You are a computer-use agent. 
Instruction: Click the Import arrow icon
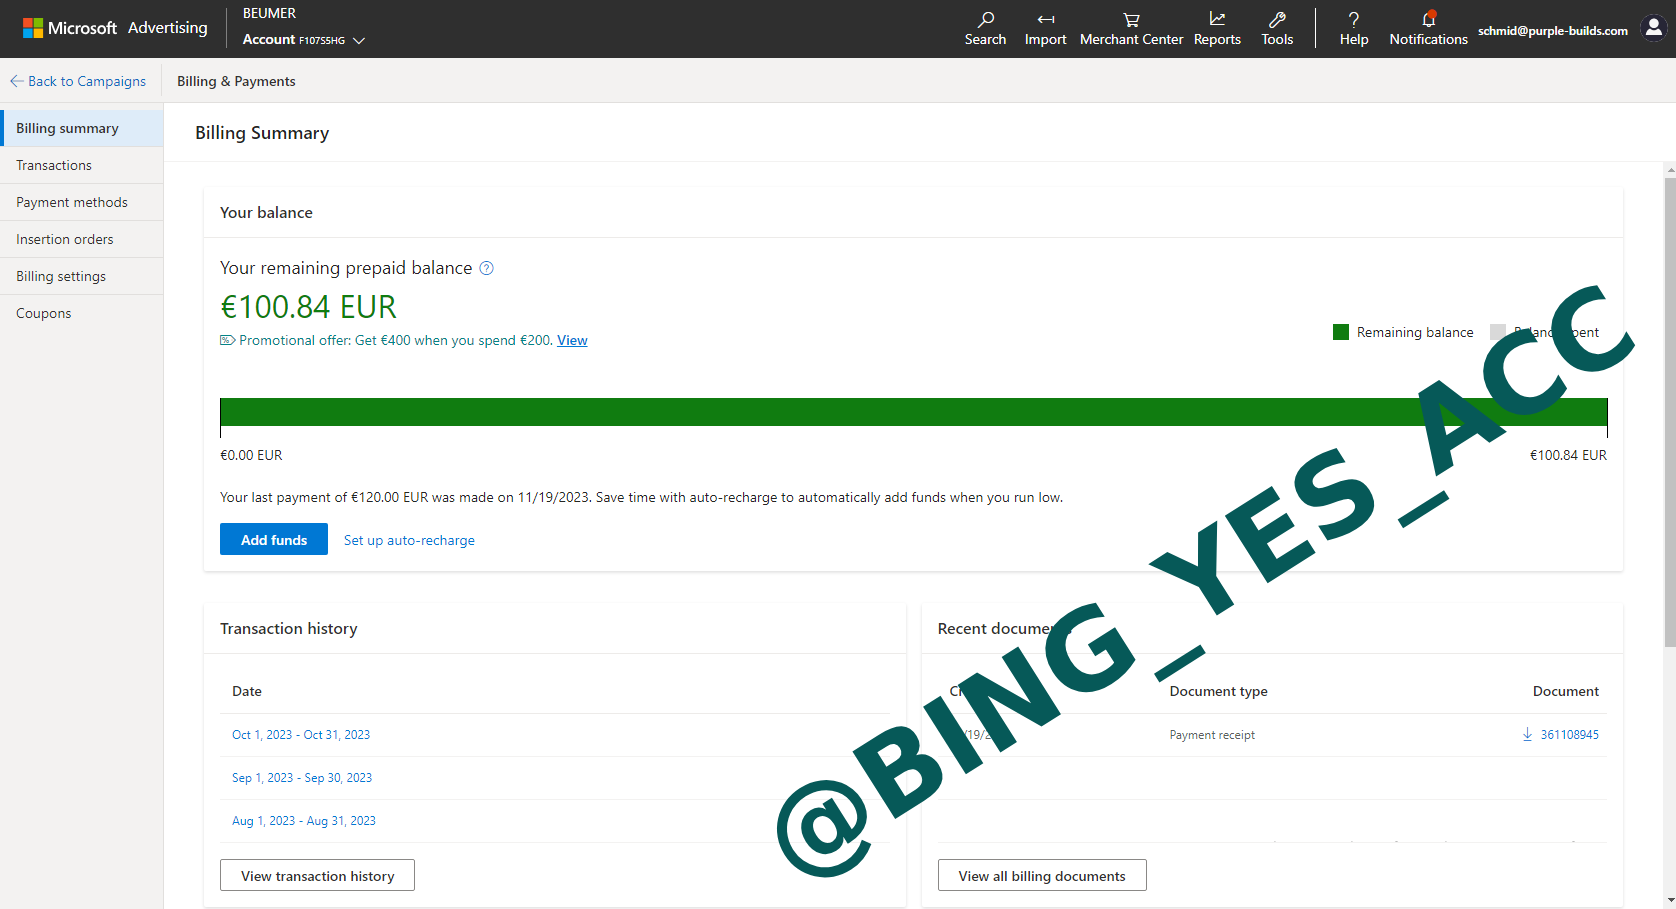coord(1045,20)
